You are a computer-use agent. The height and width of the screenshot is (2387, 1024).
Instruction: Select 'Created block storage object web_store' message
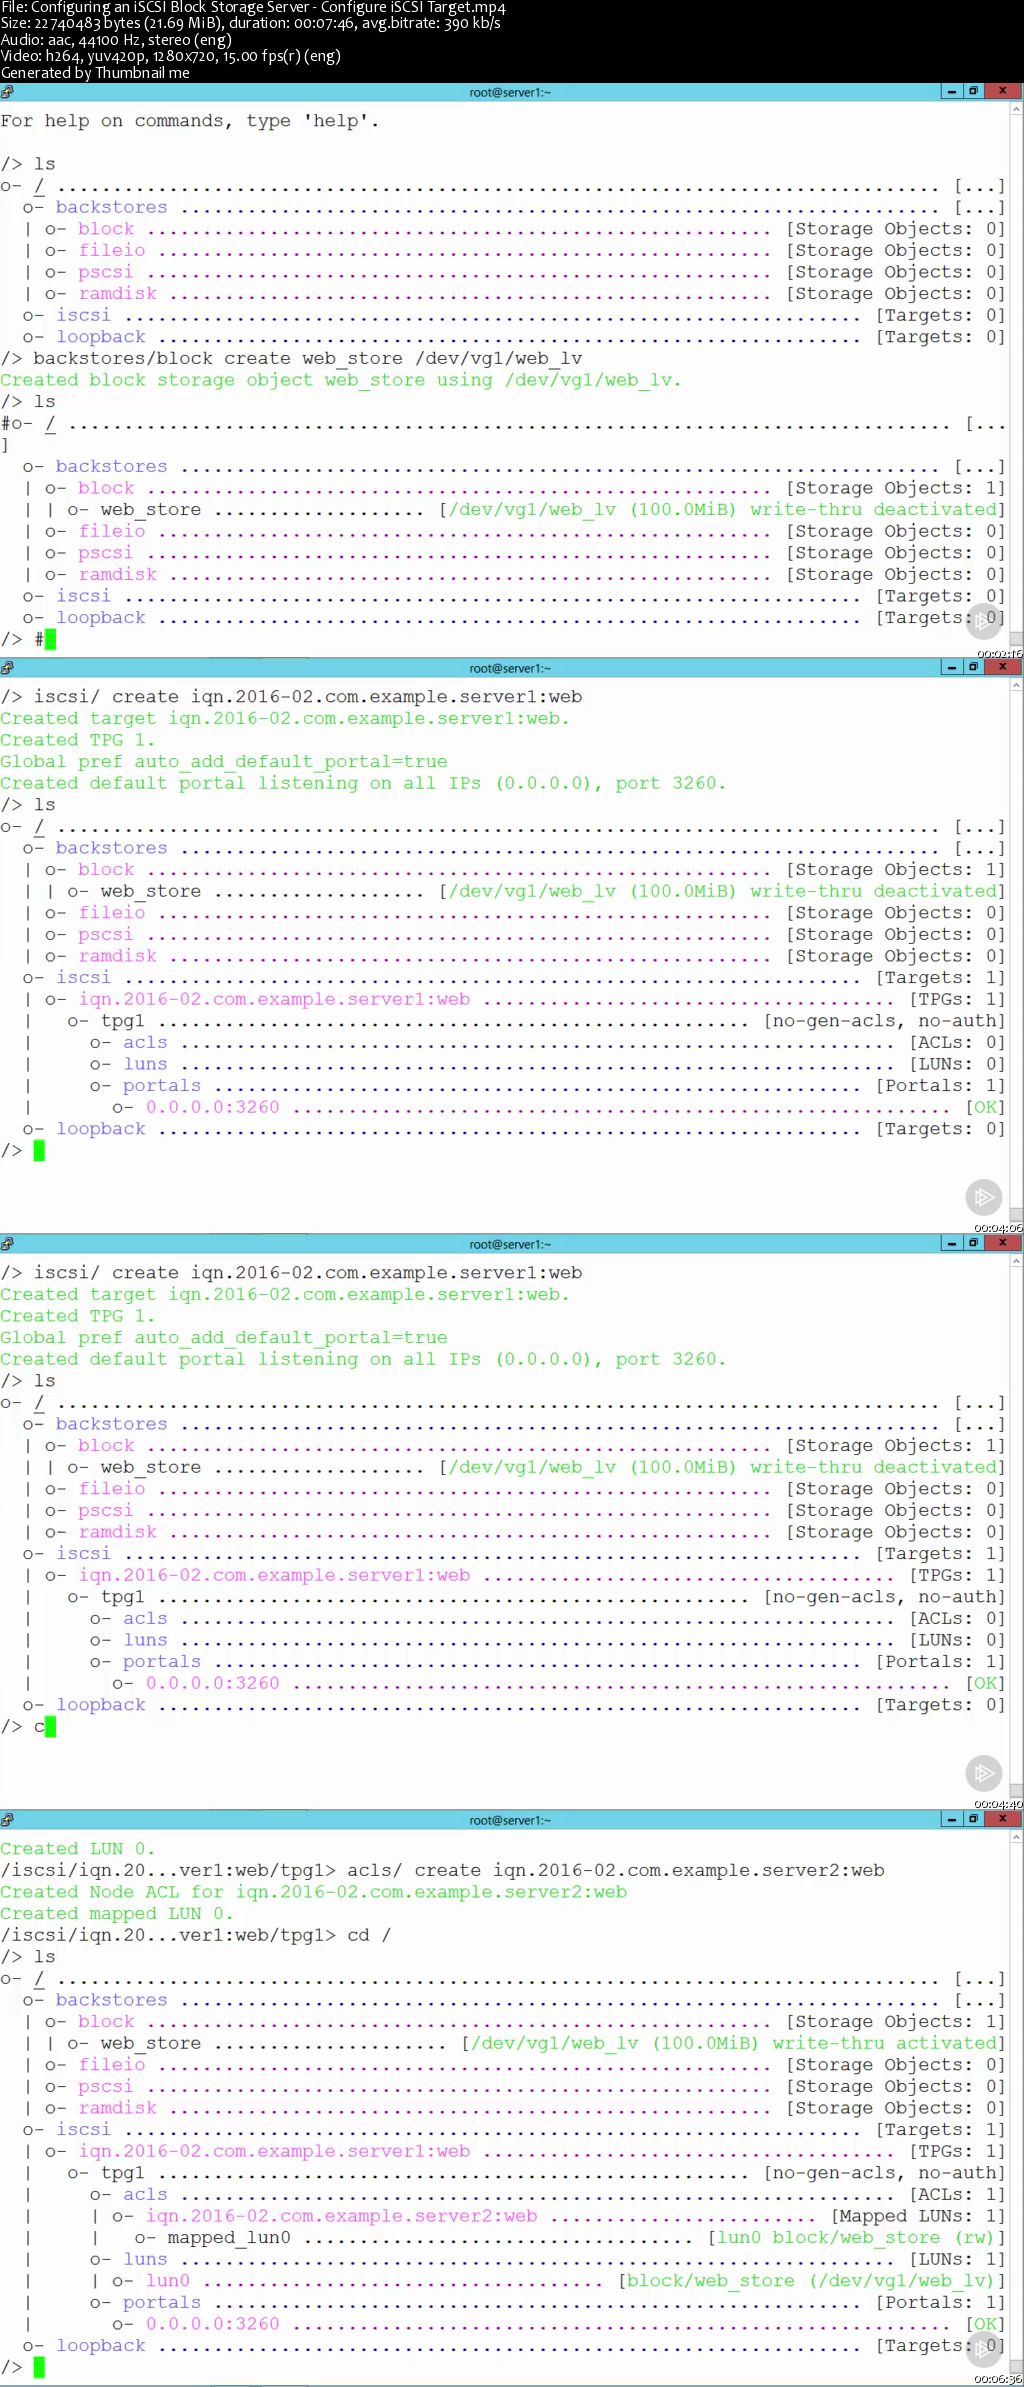pos(340,380)
